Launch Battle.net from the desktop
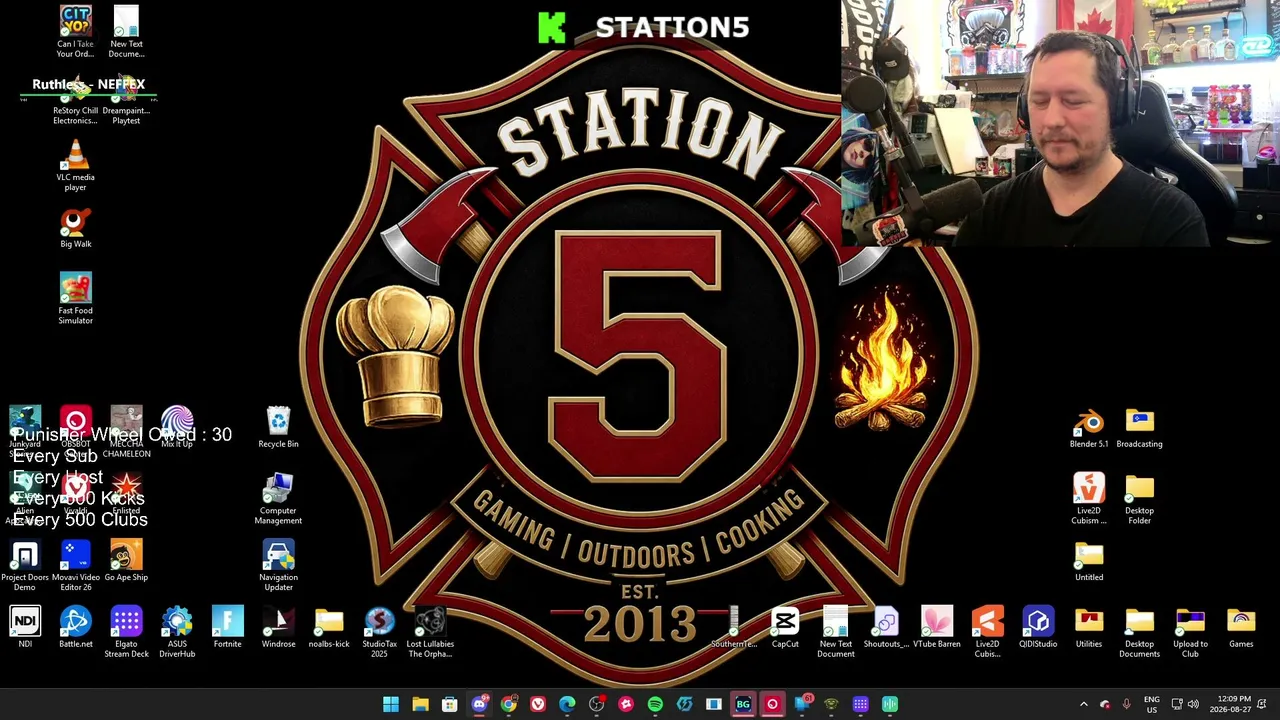Viewport: 1280px width, 720px height. (x=76, y=627)
